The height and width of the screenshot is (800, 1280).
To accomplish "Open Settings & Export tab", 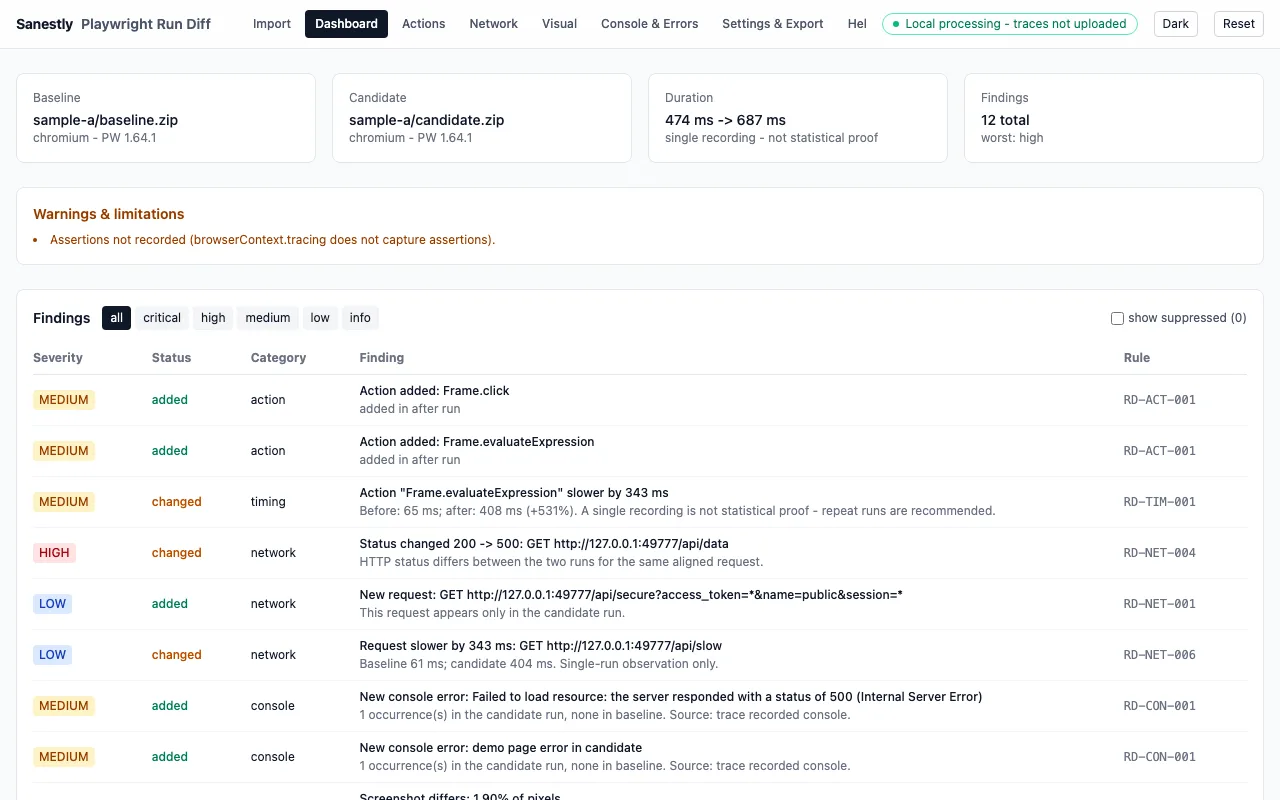I will 773,24.
